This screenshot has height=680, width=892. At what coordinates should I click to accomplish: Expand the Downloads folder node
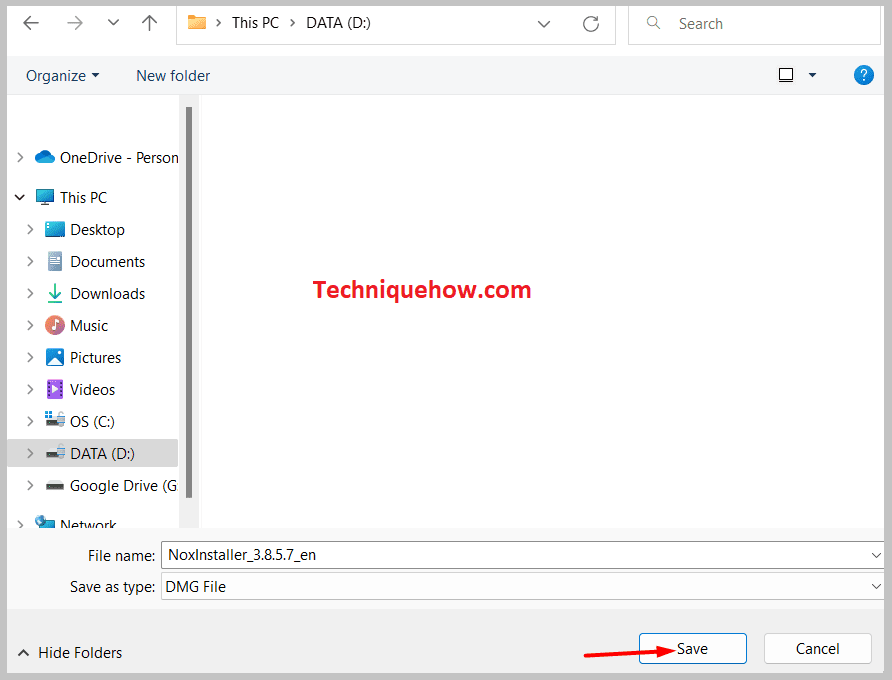[30, 293]
